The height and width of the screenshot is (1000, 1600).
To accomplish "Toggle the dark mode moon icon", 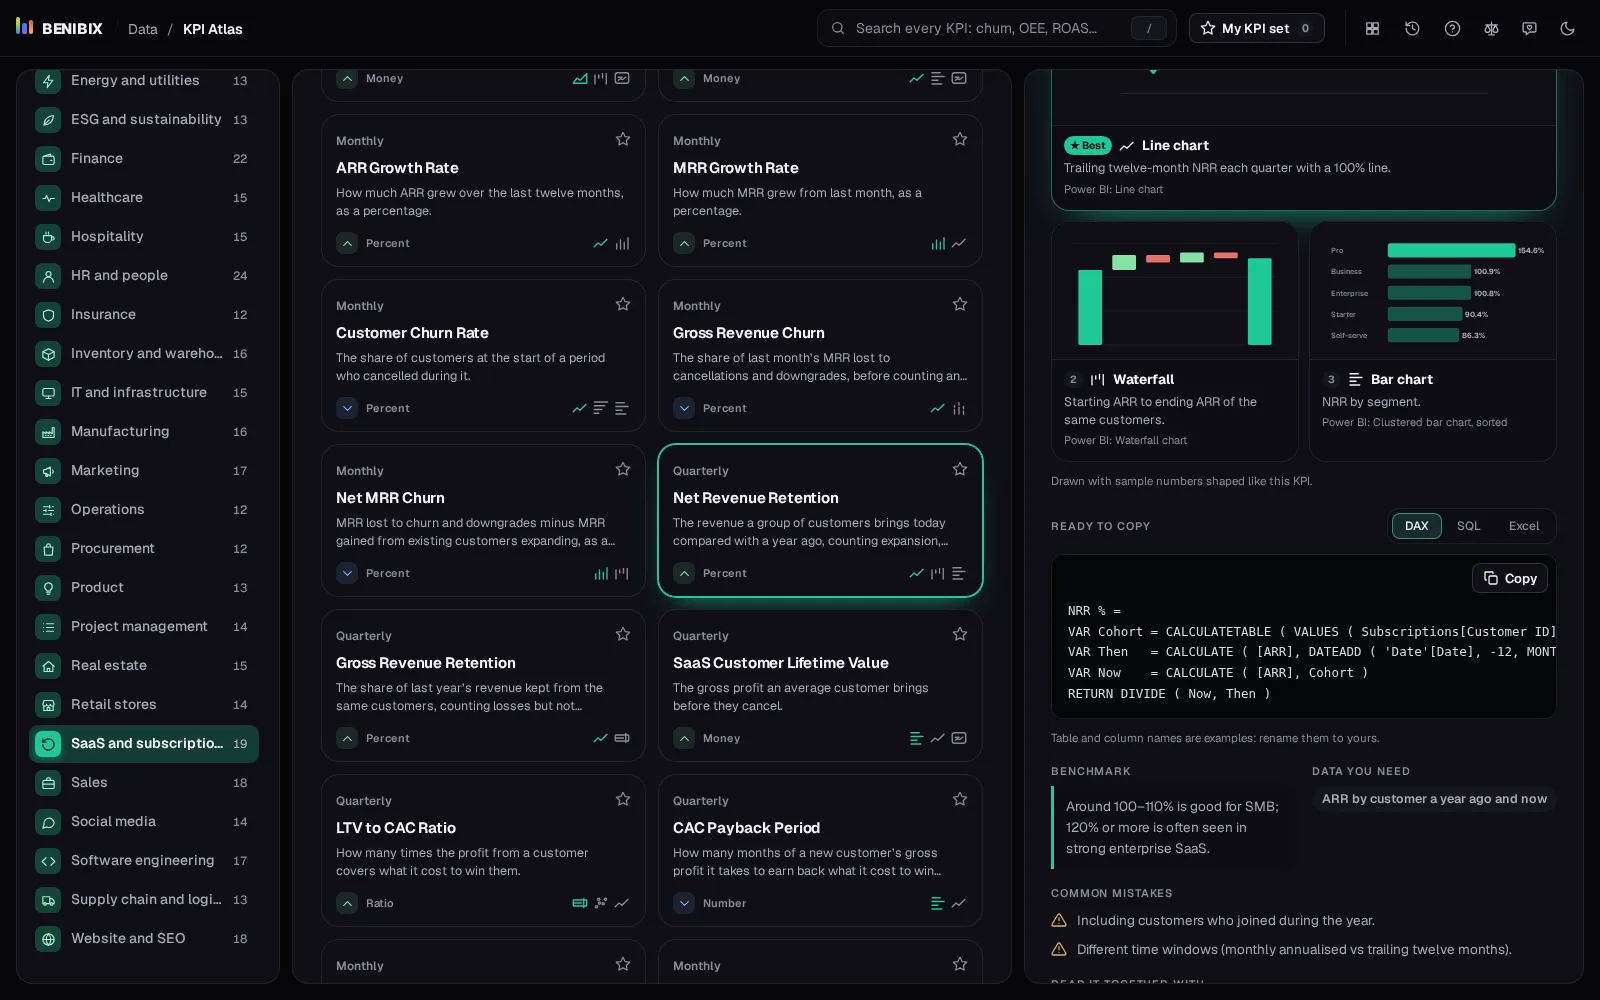I will [x=1567, y=29].
